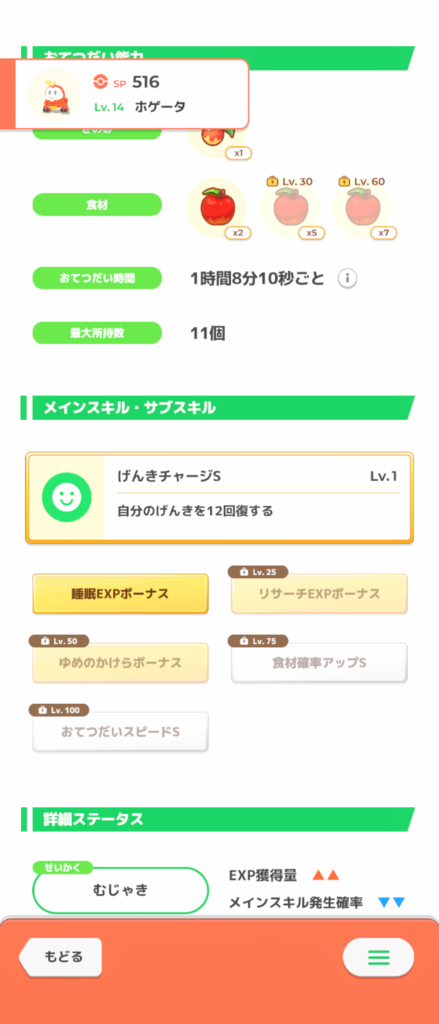The width and height of the screenshot is (439, 1024).
Task: Tap the locked ゆめのかけらボーナス sub skill
Action: click(x=120, y=663)
